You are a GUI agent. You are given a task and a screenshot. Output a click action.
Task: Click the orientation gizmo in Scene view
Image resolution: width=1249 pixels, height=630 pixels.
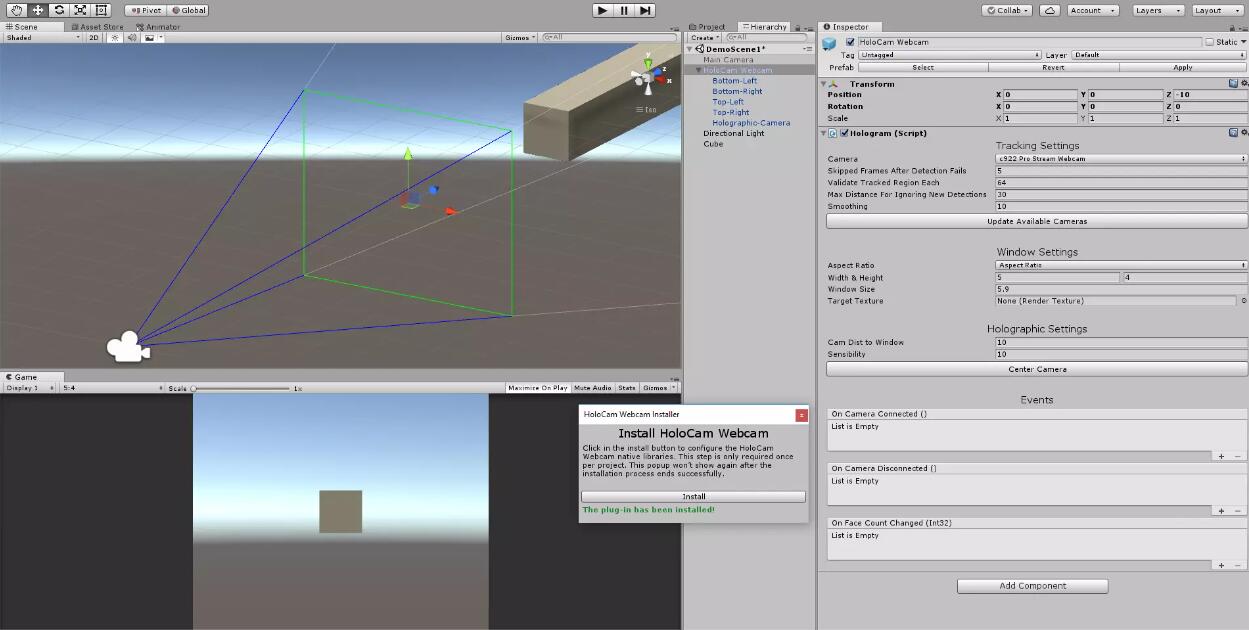[x=647, y=78]
